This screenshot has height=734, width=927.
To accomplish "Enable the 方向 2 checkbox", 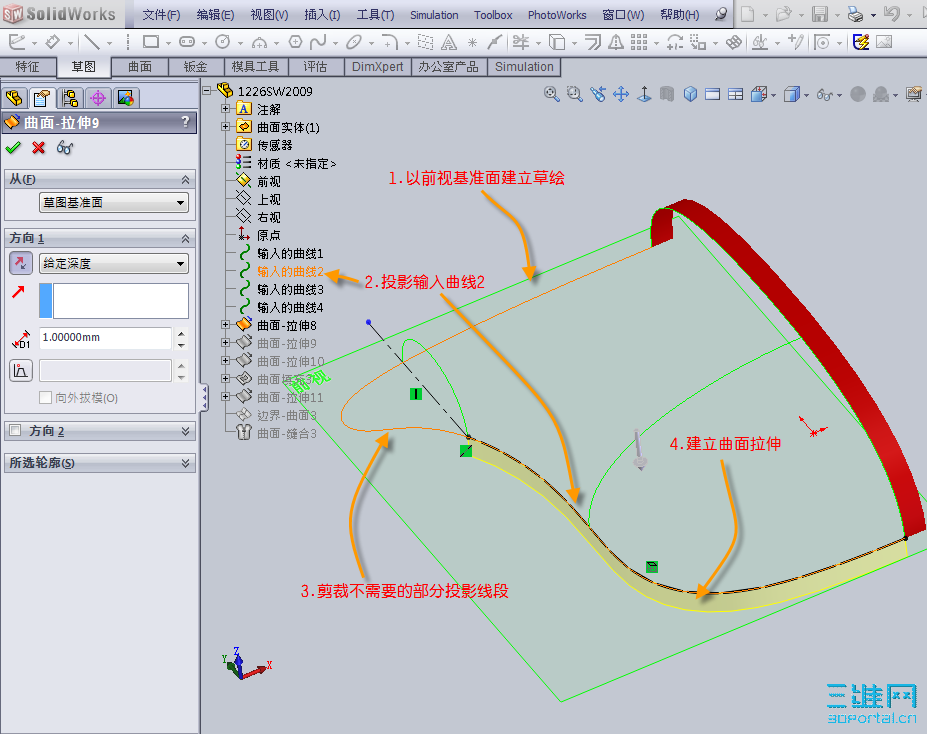I will [x=15, y=430].
